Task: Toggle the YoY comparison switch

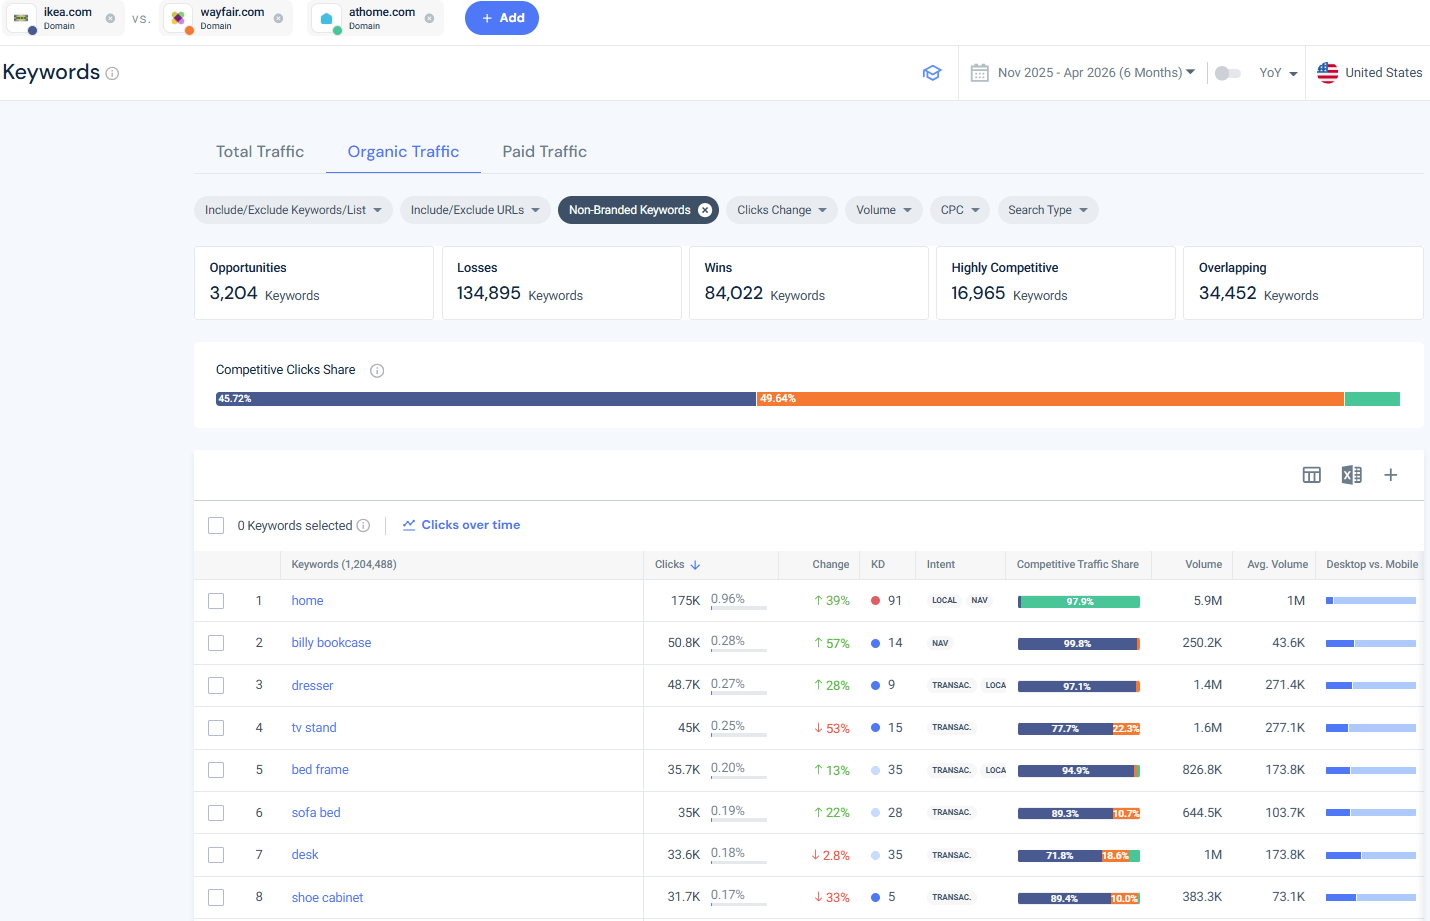Action: point(1227,73)
